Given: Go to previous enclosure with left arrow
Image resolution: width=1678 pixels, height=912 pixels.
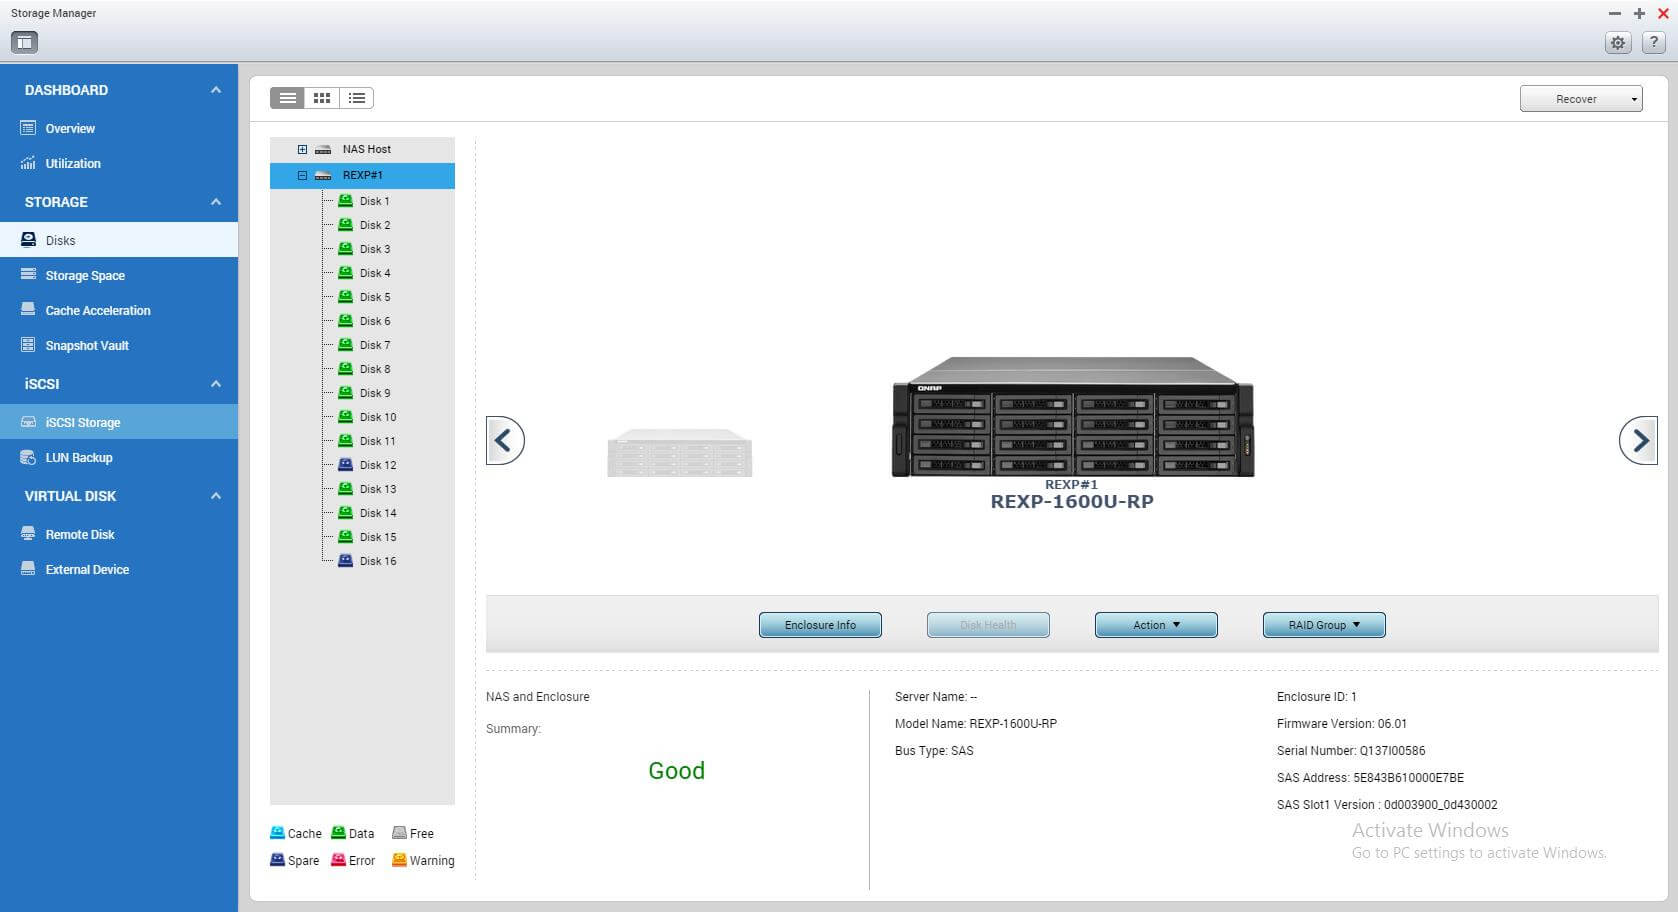Looking at the screenshot, I should tap(505, 440).
